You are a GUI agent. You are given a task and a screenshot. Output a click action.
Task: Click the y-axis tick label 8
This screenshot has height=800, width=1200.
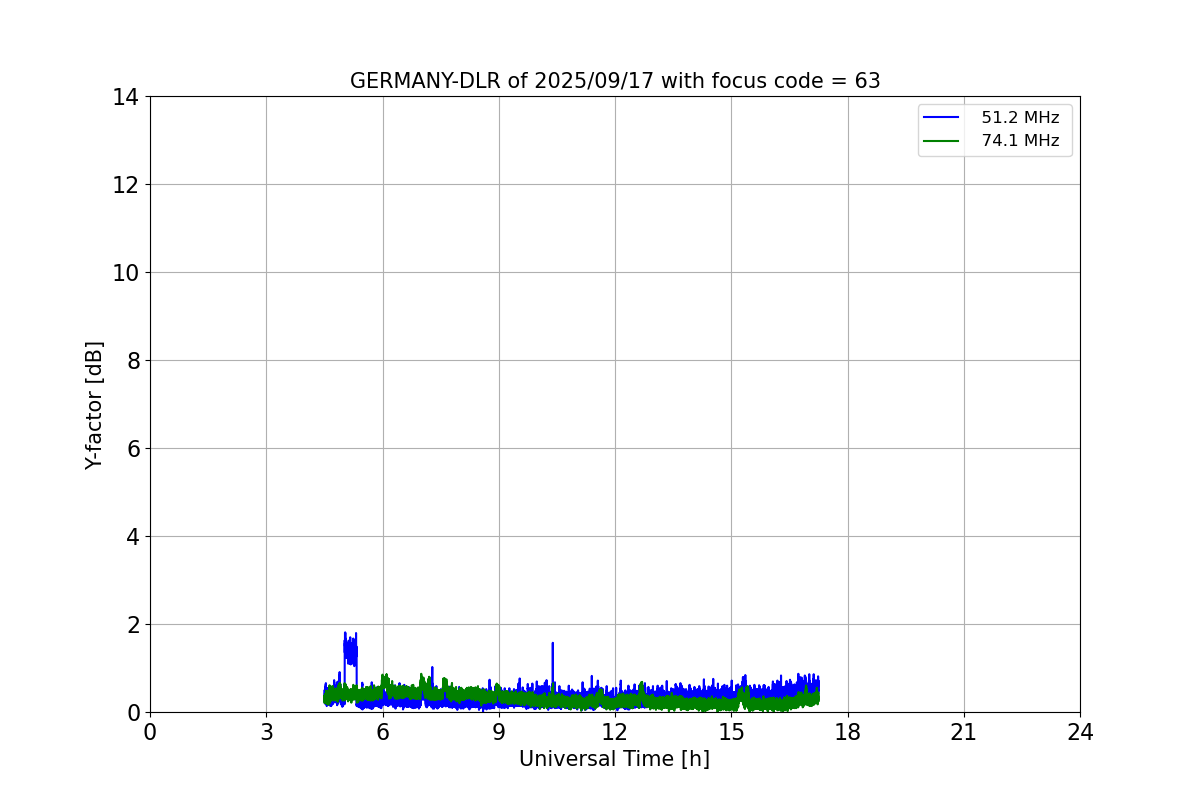132,361
